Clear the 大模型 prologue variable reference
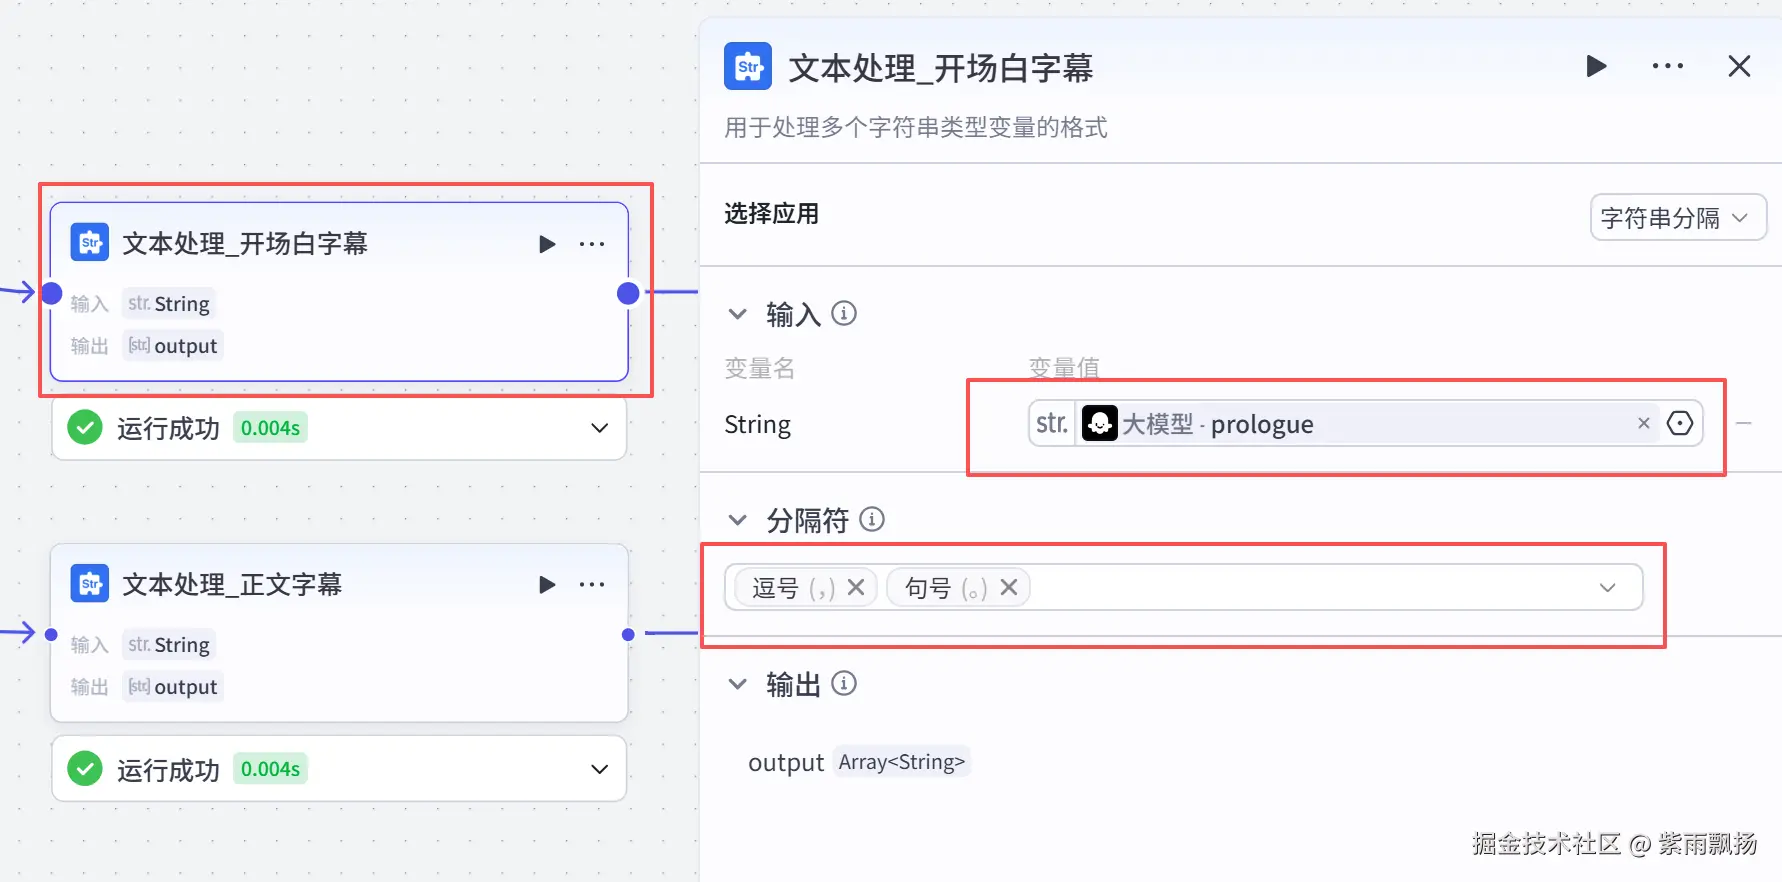1782x882 pixels. tap(1643, 423)
